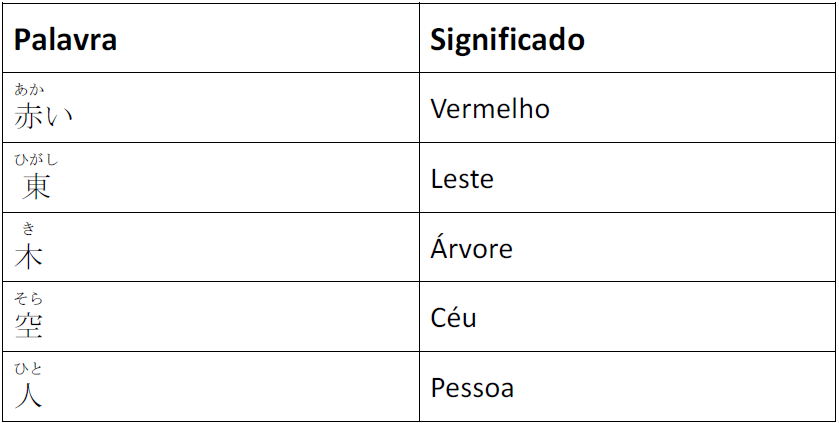This screenshot has width=839, height=423.
Task: Click the furigana ひ above the kanji 東
Action: pos(21,160)
